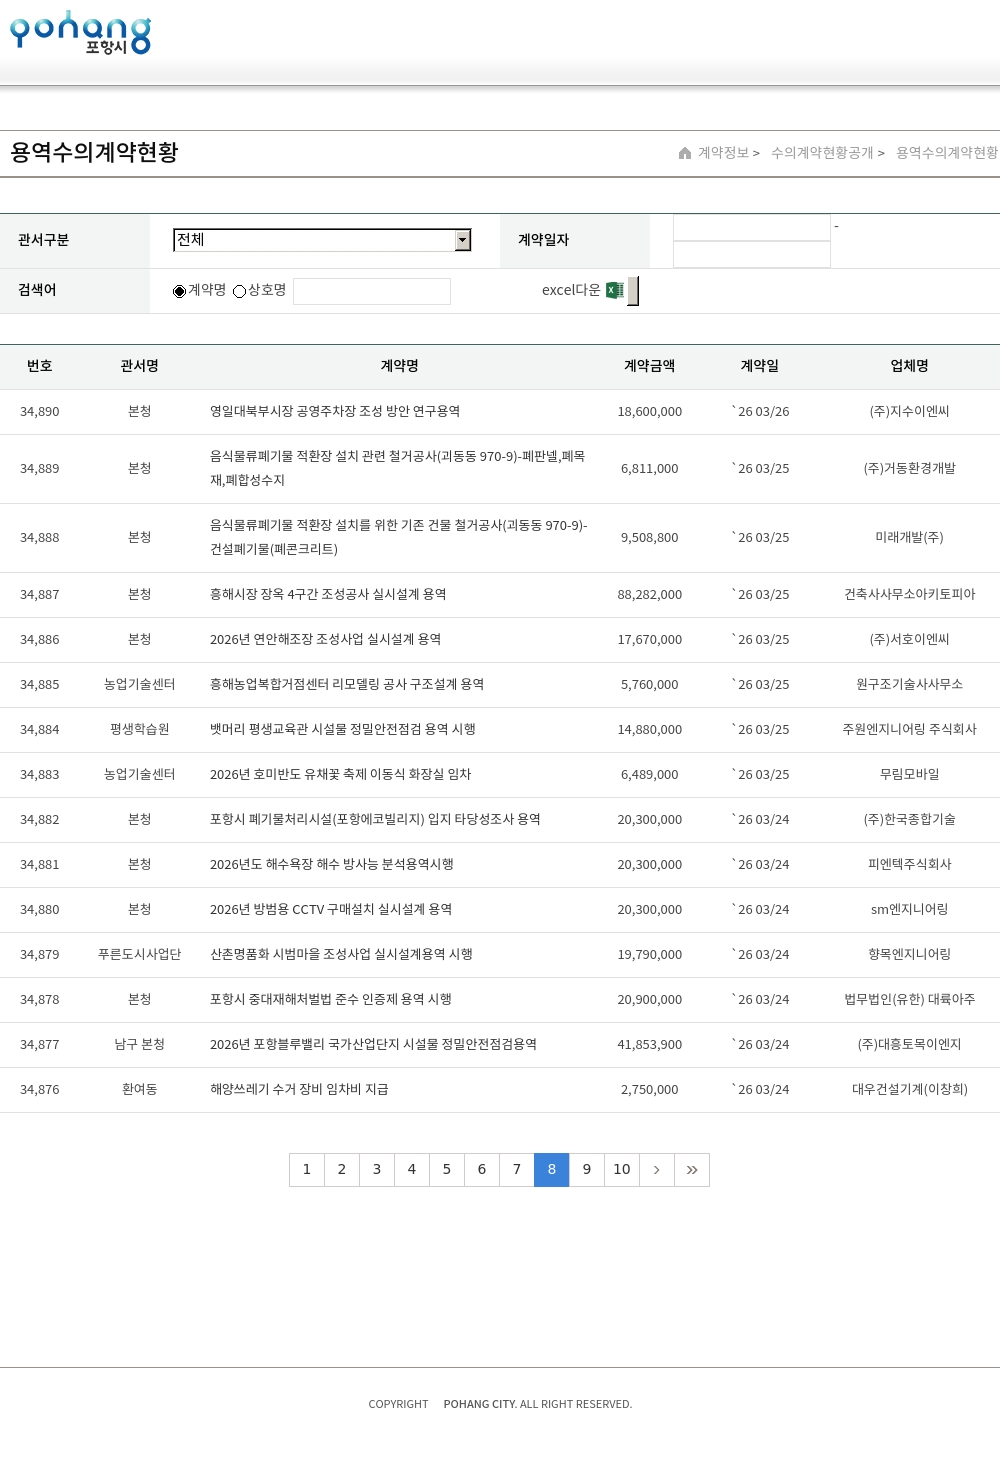Click the contract start date field
The height and width of the screenshot is (1468, 1000).
(752, 228)
